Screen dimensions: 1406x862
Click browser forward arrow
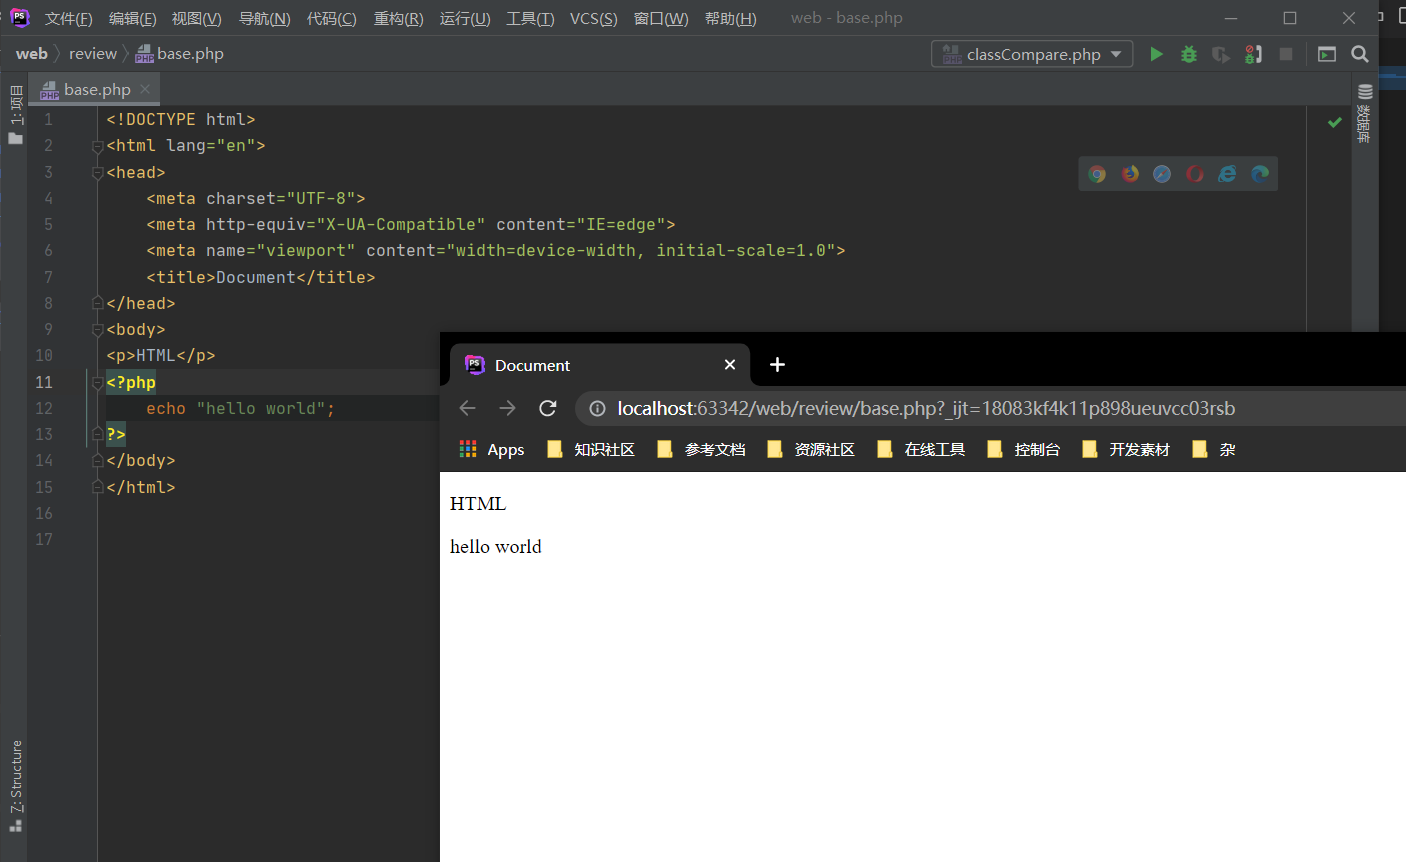pos(507,408)
